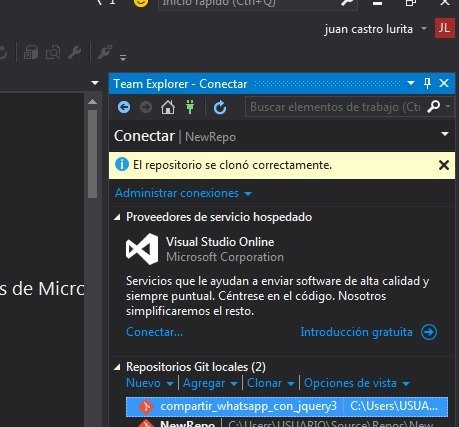Open document tab list dropdown
Image resolution: width=459 pixels, height=427 pixels.
coord(95,83)
